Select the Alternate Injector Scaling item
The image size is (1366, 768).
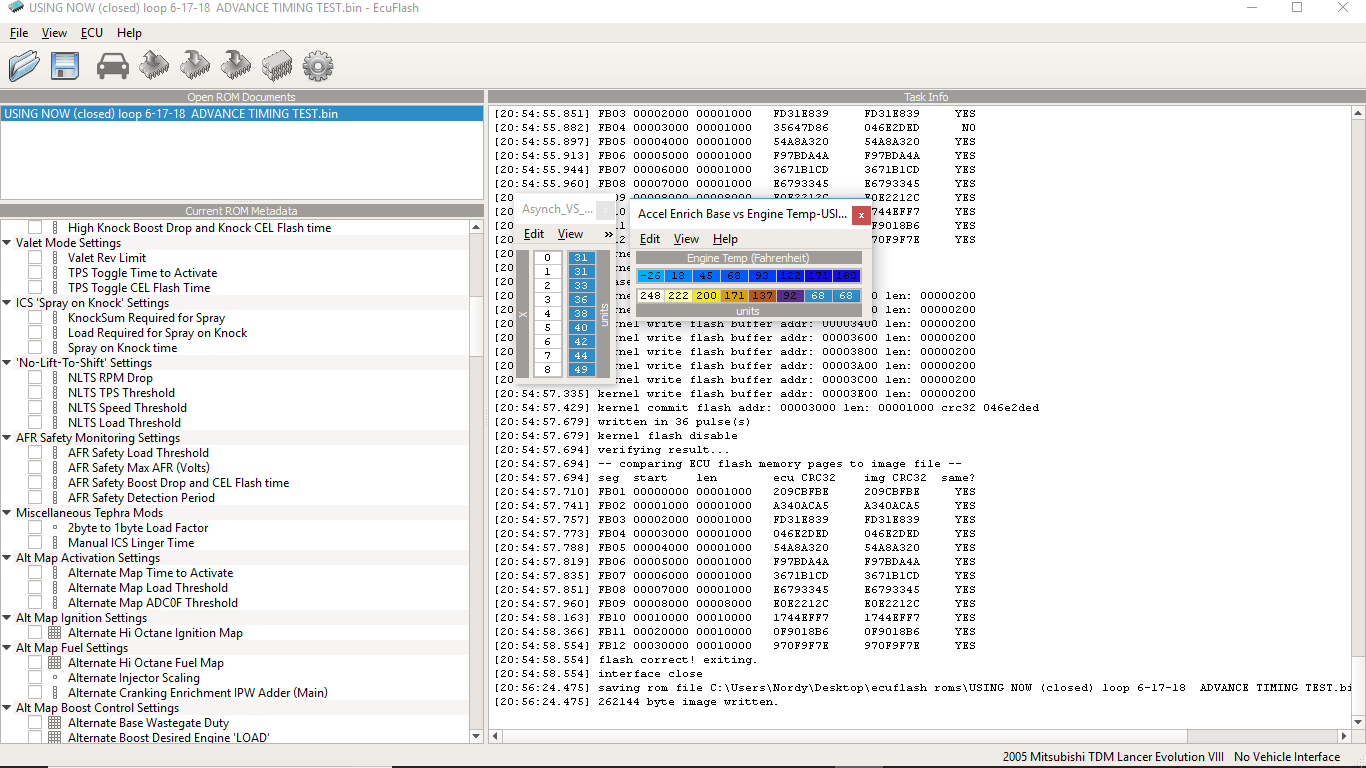click(x=133, y=678)
